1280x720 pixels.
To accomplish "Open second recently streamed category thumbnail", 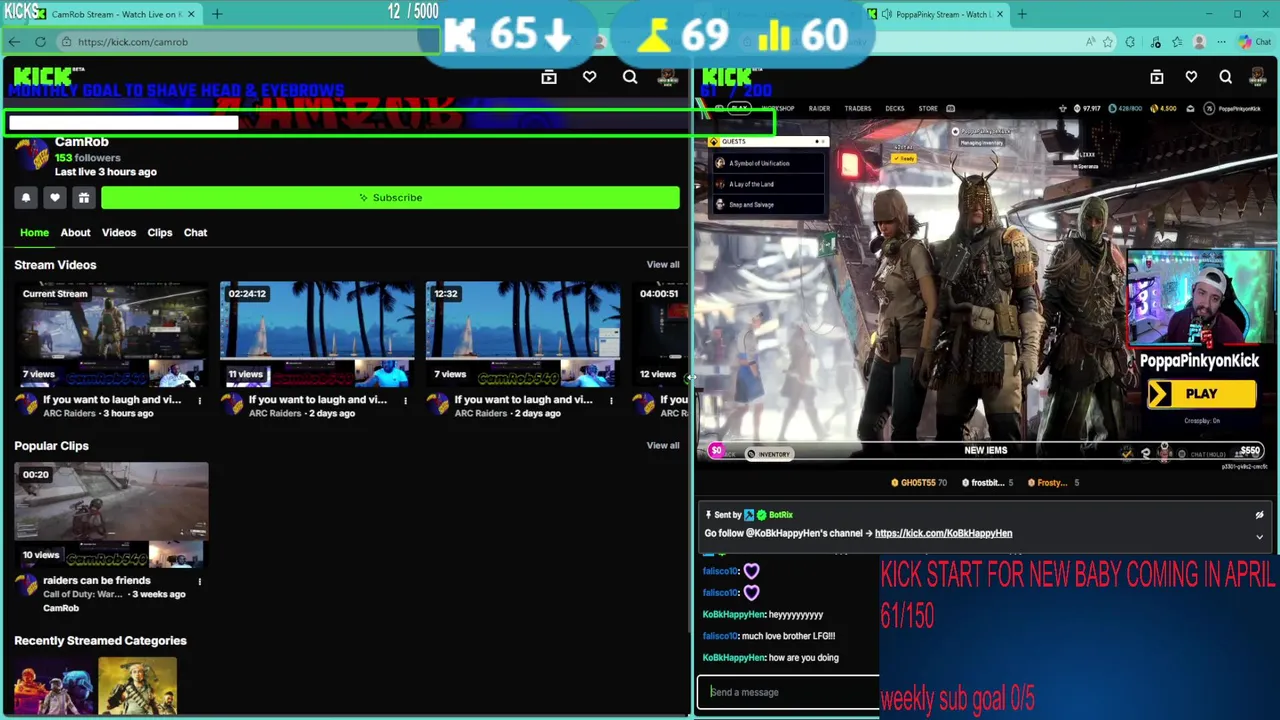I will point(137,688).
